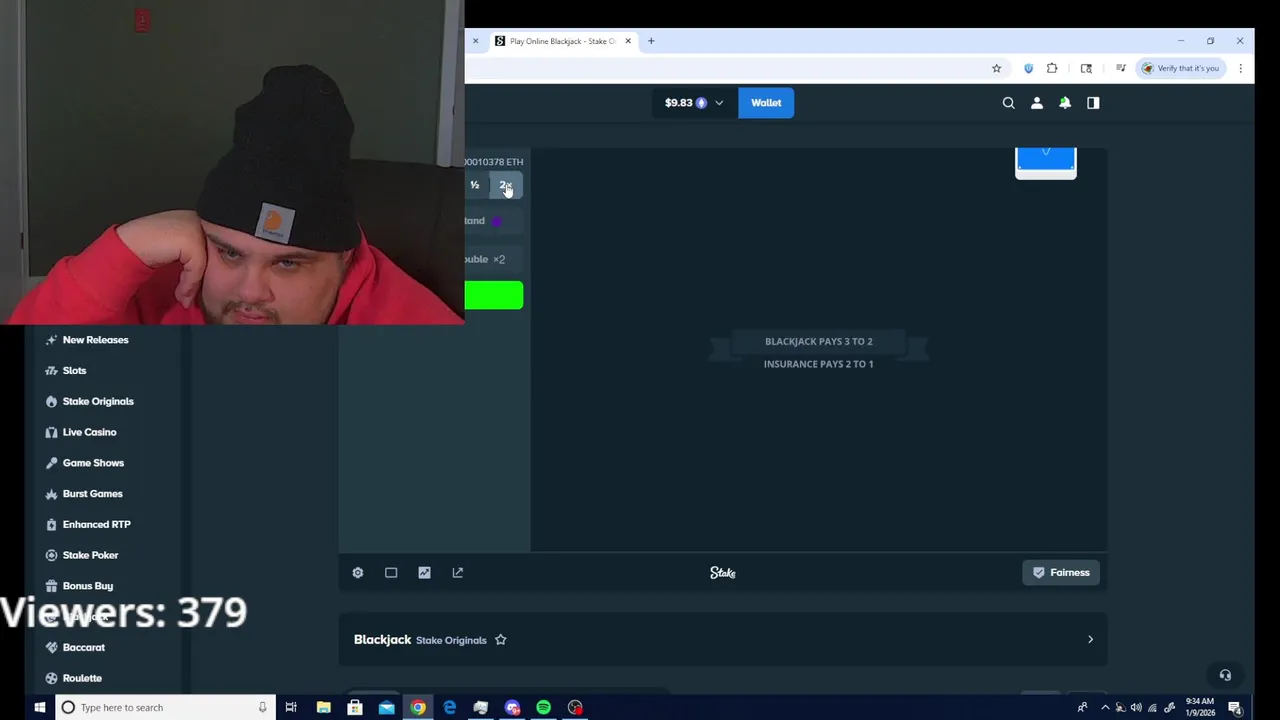Open Mail app in taskbar
This screenshot has width=1280, height=720.
[386, 707]
